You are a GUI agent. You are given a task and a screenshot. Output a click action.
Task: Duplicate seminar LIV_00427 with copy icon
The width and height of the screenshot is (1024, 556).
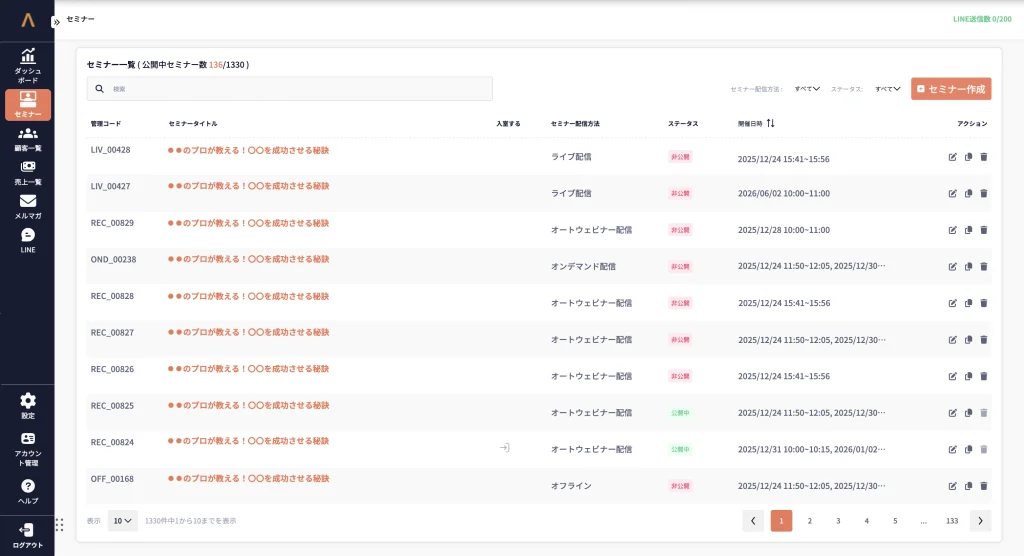[968, 194]
